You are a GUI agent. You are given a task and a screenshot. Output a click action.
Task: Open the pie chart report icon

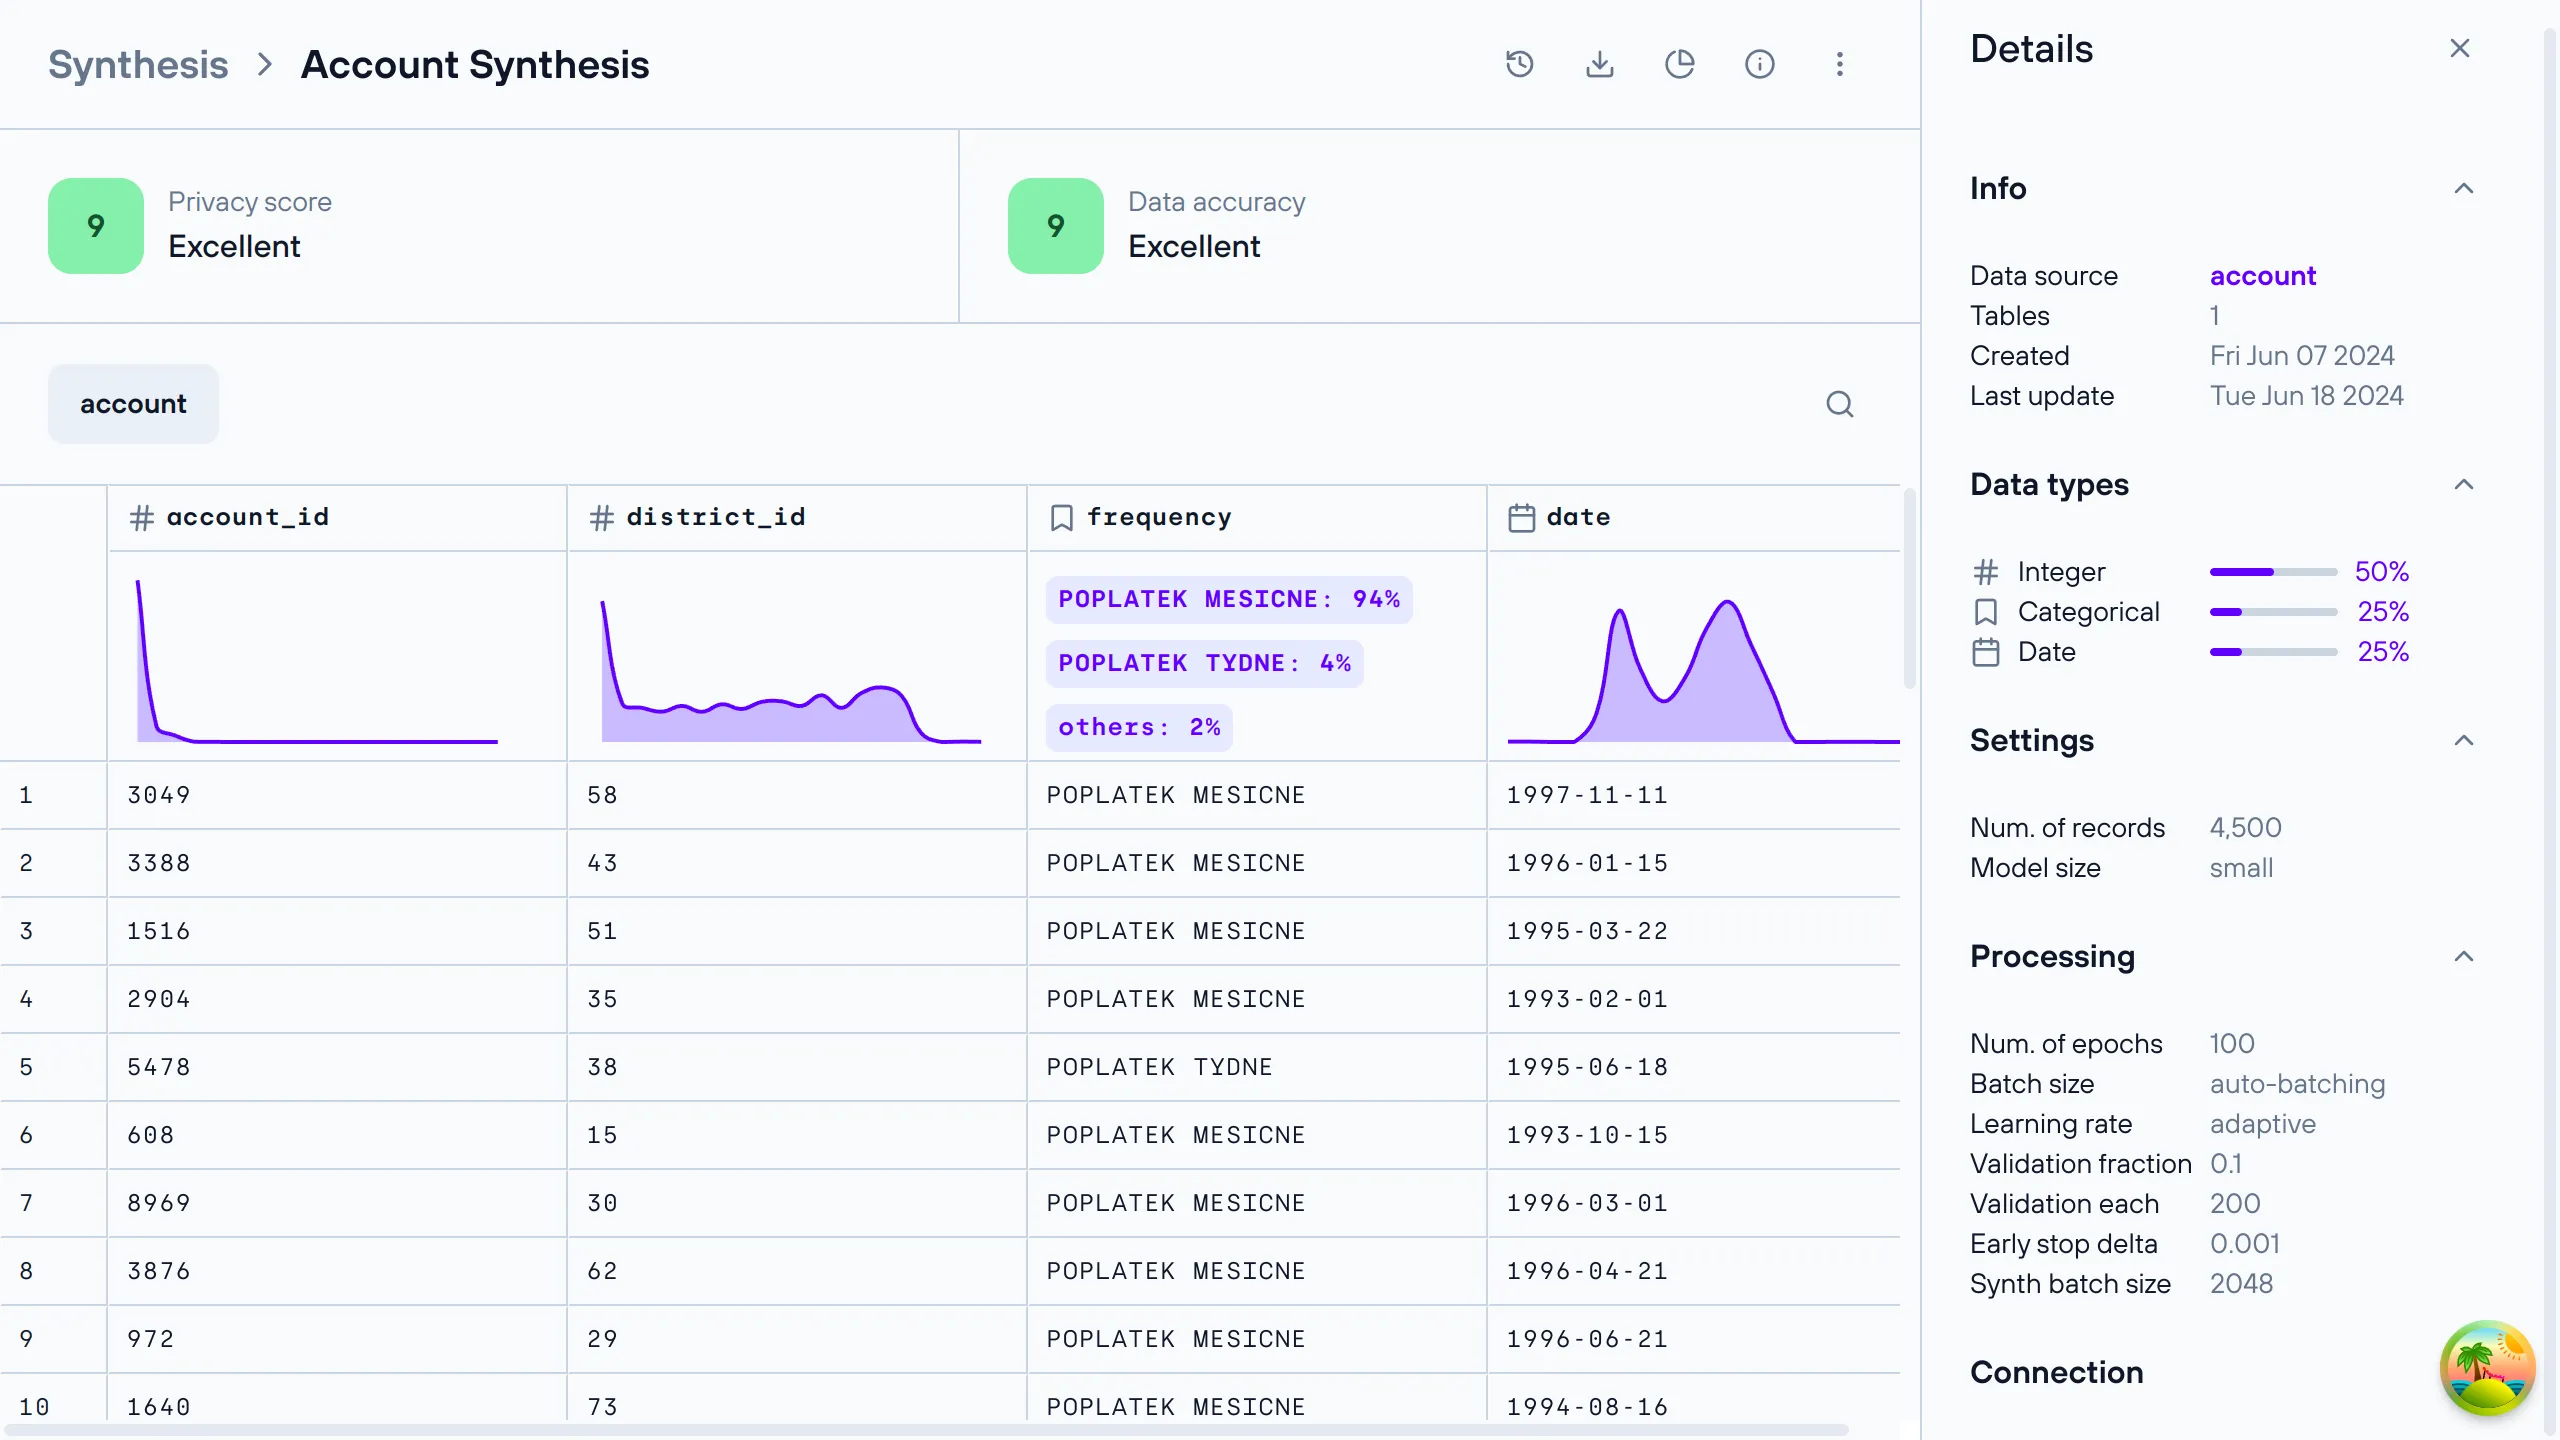1680,64
